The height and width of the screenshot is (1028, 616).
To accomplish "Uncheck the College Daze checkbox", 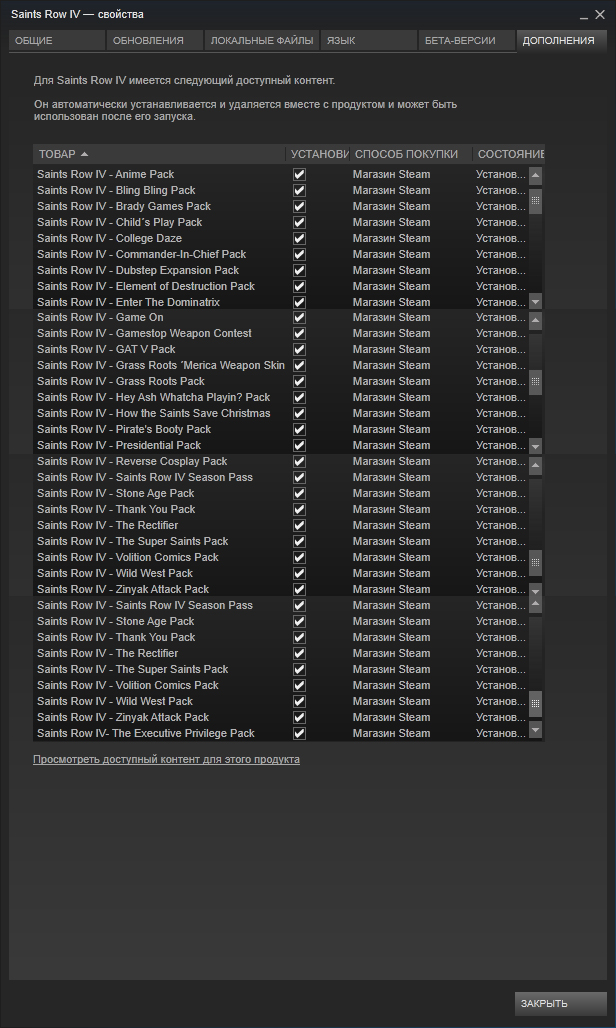I will click(299, 239).
